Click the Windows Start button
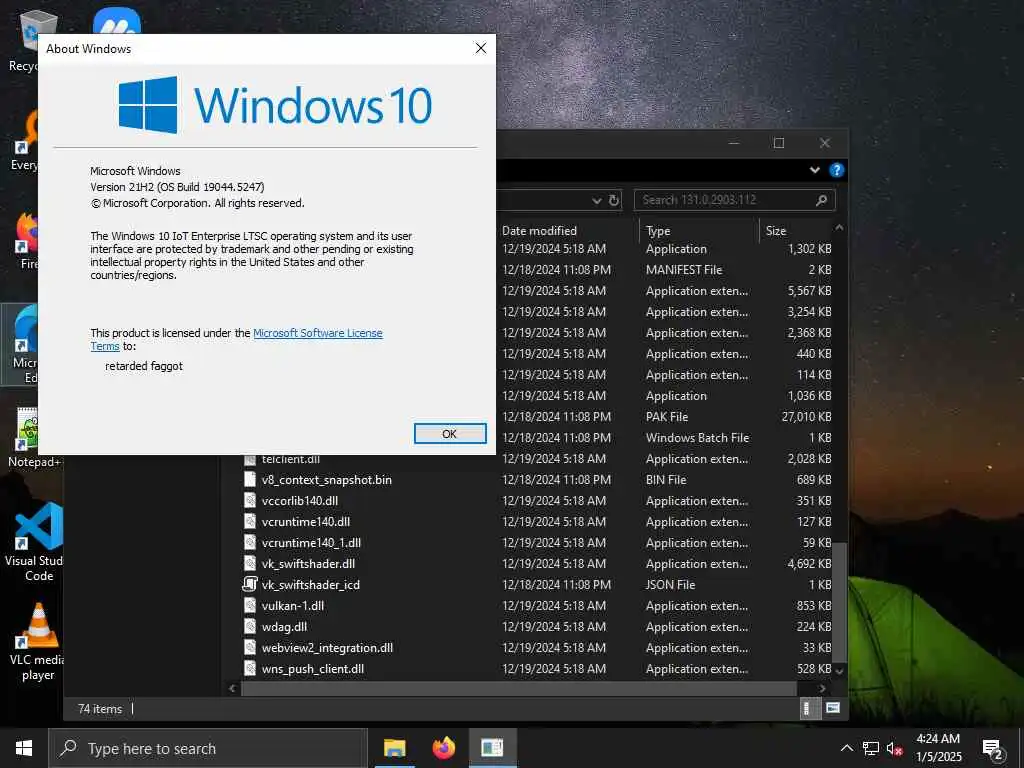The height and width of the screenshot is (768, 1024). [x=24, y=748]
